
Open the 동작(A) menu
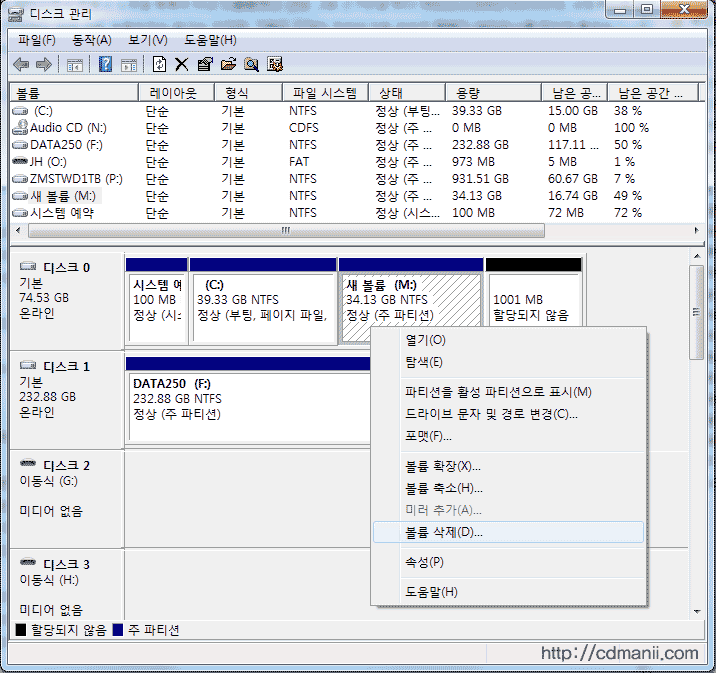pyautogui.click(x=92, y=41)
